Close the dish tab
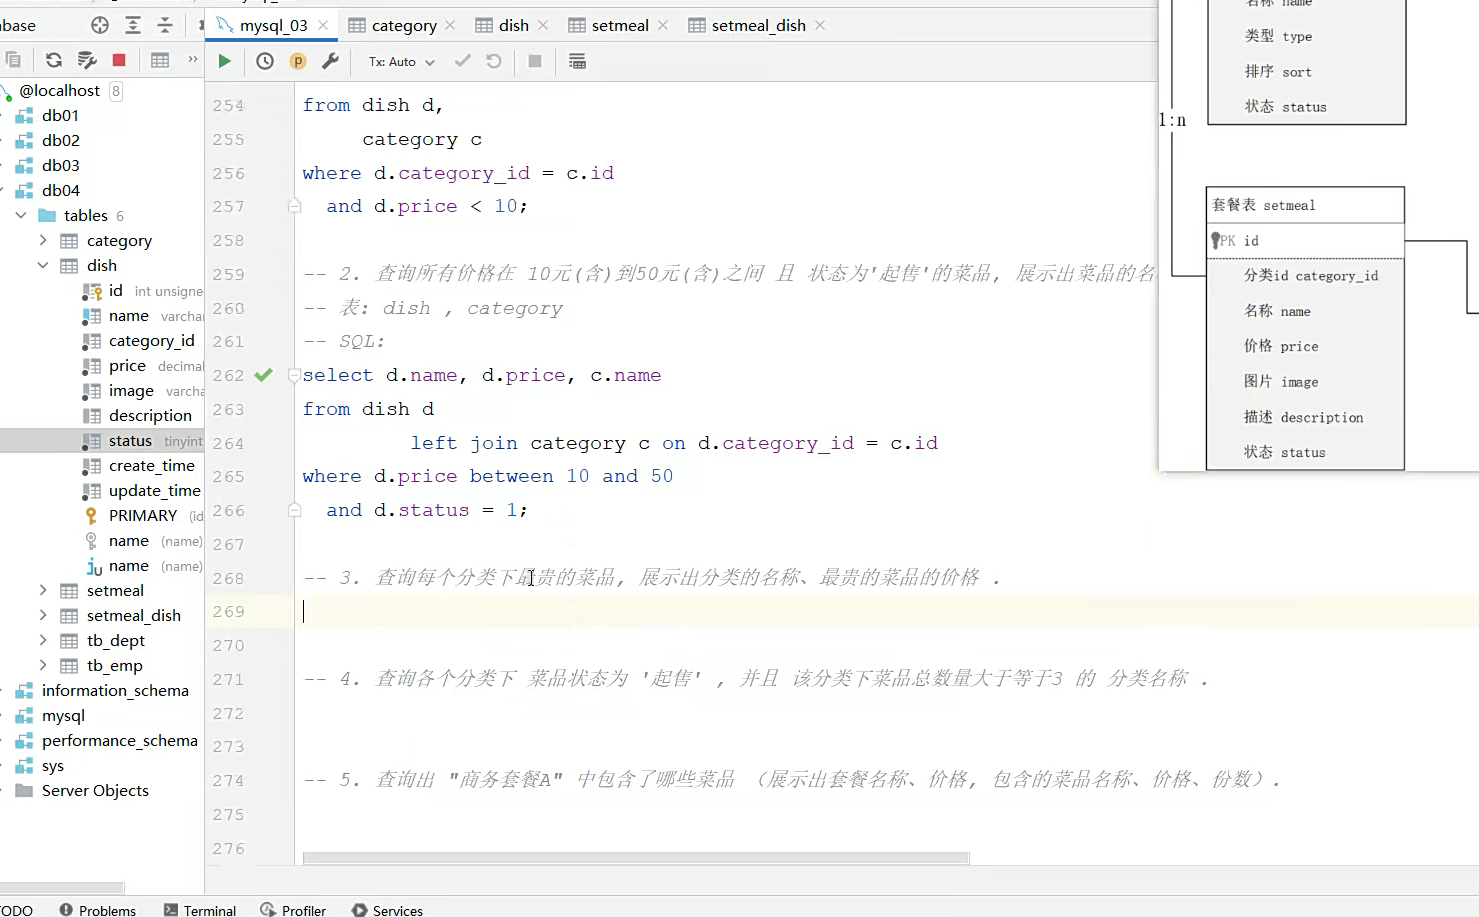Viewport: 1479px width, 917px height. [543, 25]
